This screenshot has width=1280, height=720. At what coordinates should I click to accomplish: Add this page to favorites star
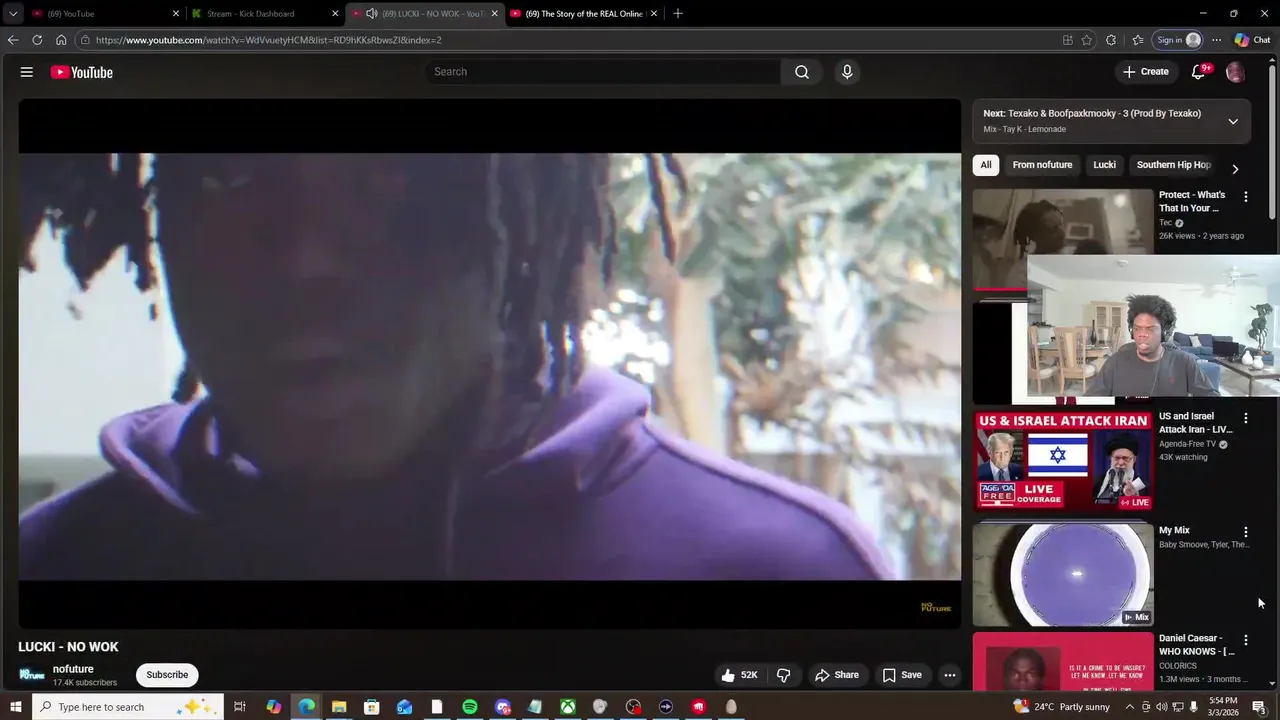click(1087, 40)
